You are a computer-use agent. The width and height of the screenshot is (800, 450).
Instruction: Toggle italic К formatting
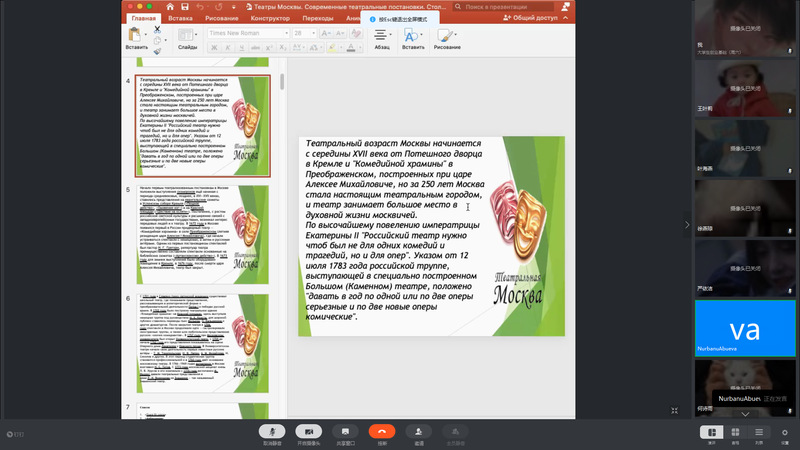click(x=228, y=47)
